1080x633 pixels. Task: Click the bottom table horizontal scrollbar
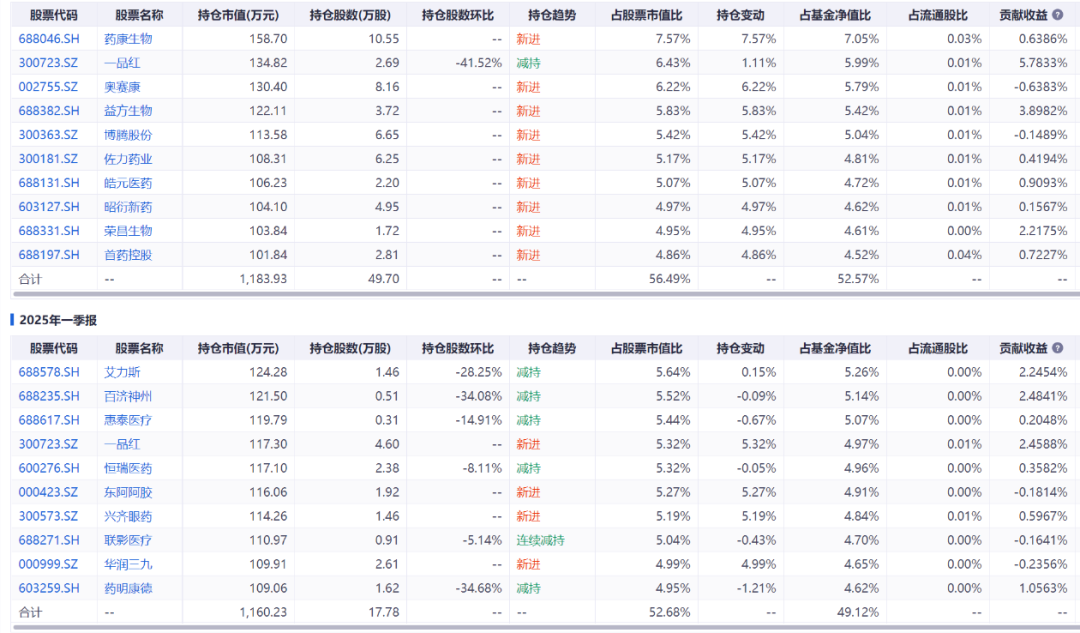(546, 627)
